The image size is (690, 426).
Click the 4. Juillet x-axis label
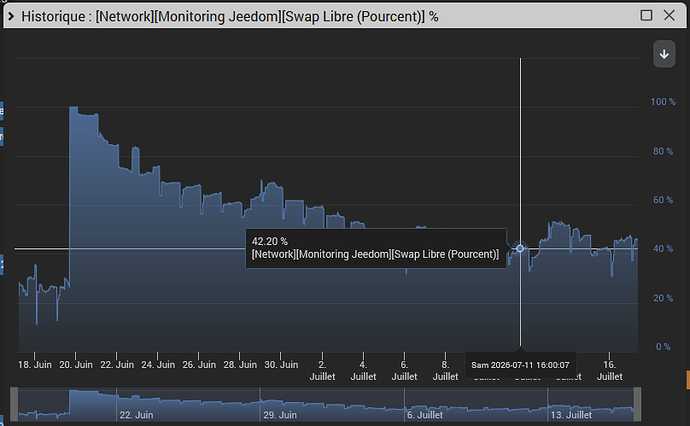(363, 371)
